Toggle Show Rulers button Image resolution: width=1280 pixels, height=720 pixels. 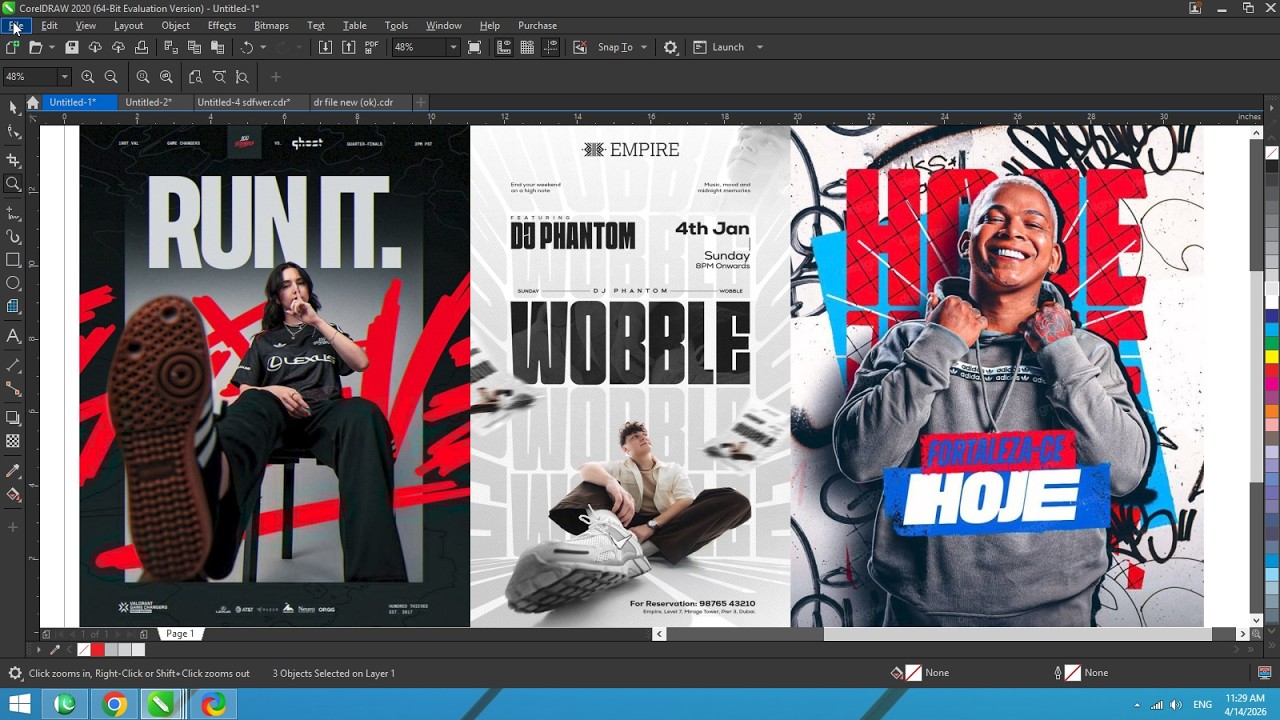pyautogui.click(x=504, y=47)
